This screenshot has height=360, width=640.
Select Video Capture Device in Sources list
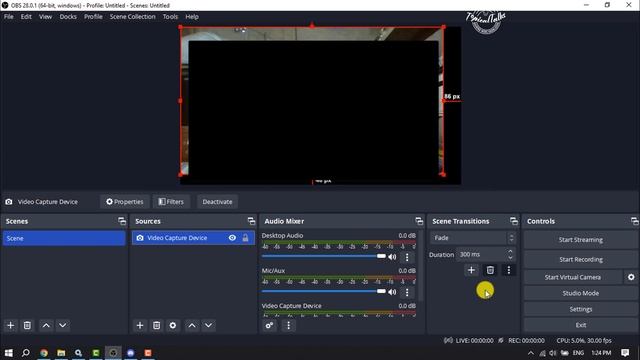click(x=193, y=238)
